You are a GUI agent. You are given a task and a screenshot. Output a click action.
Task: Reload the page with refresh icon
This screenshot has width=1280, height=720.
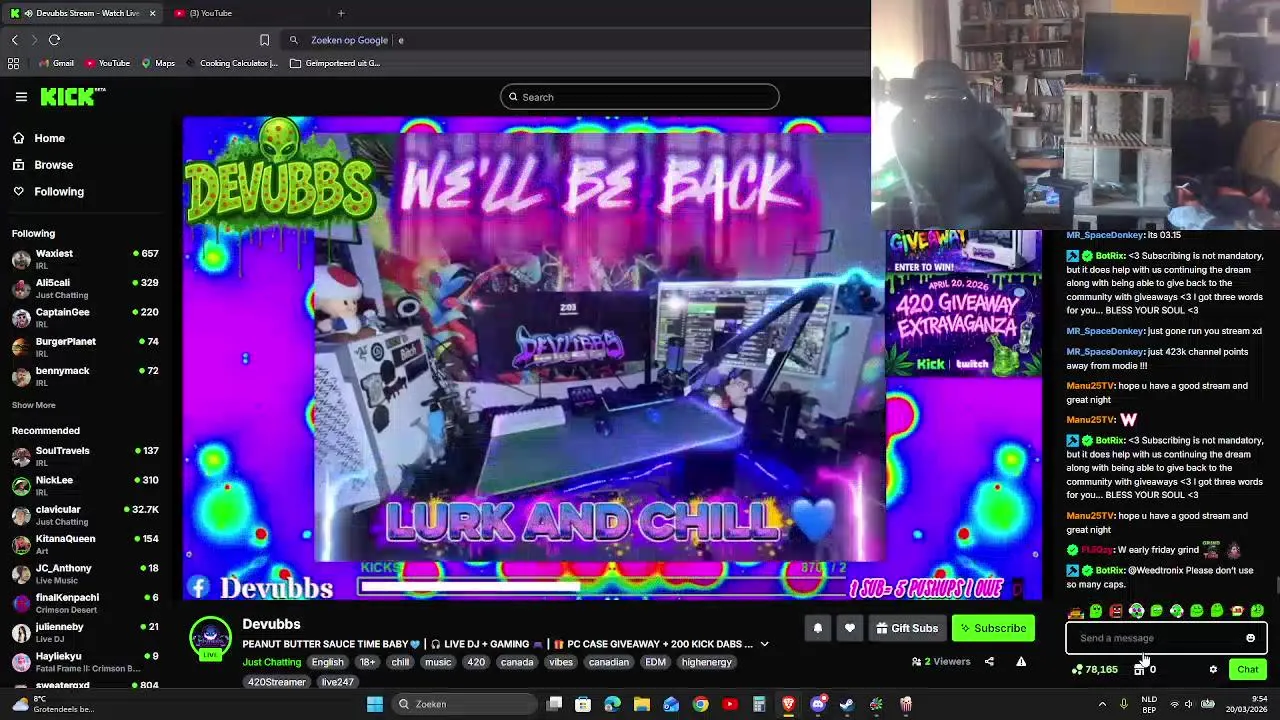point(54,40)
